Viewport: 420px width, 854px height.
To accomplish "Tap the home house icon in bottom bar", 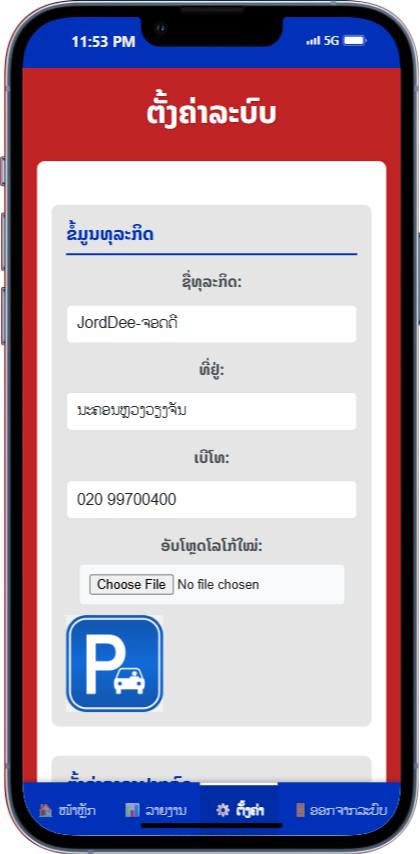I will click(46, 810).
